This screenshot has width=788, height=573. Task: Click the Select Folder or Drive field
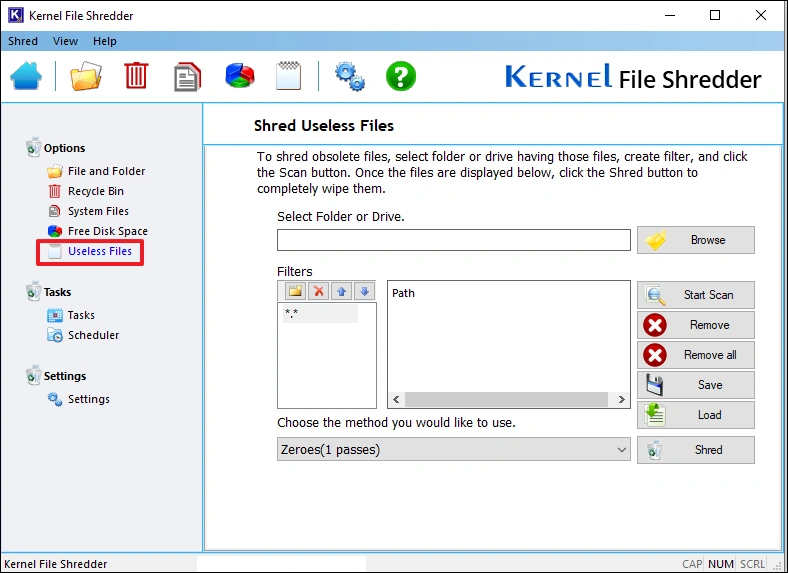tap(453, 240)
